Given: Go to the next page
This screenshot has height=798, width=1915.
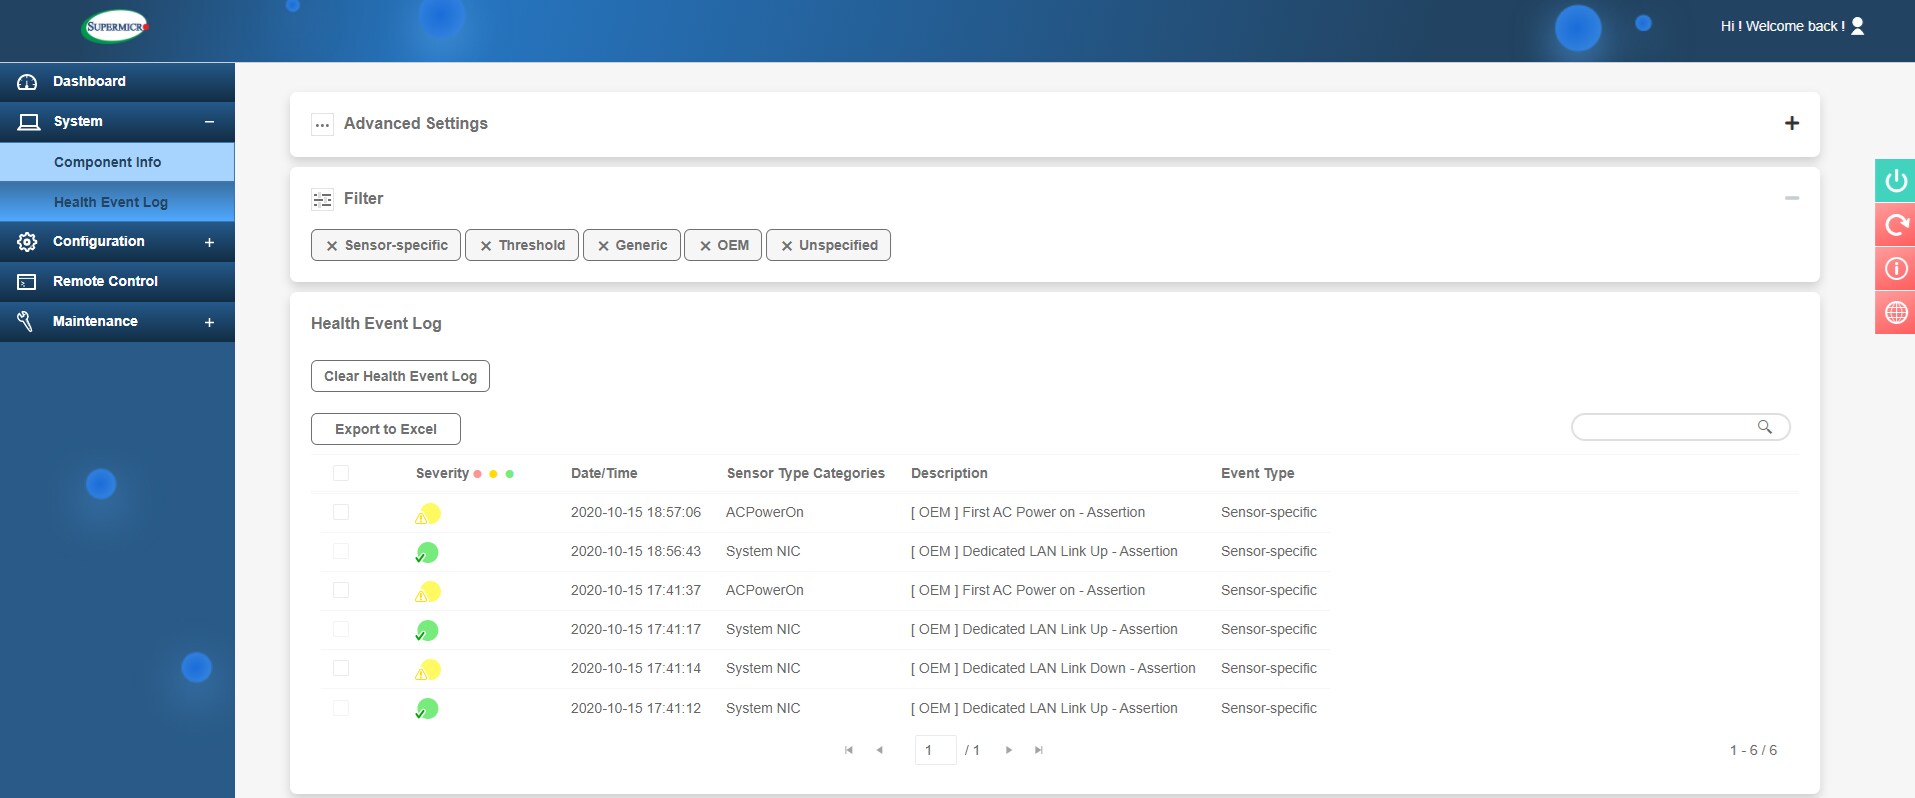Looking at the screenshot, I should [1009, 750].
